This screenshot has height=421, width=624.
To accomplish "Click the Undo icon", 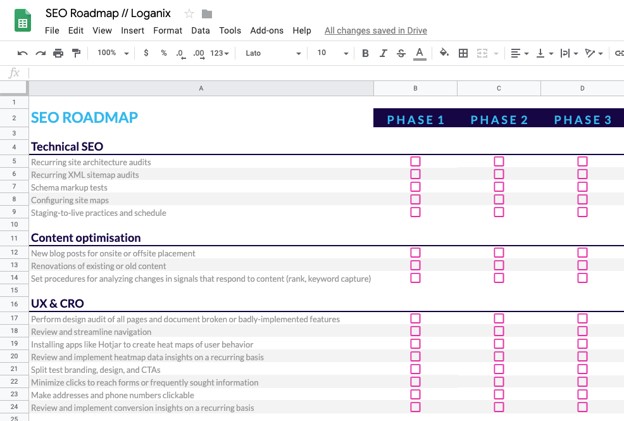I will pos(22,53).
